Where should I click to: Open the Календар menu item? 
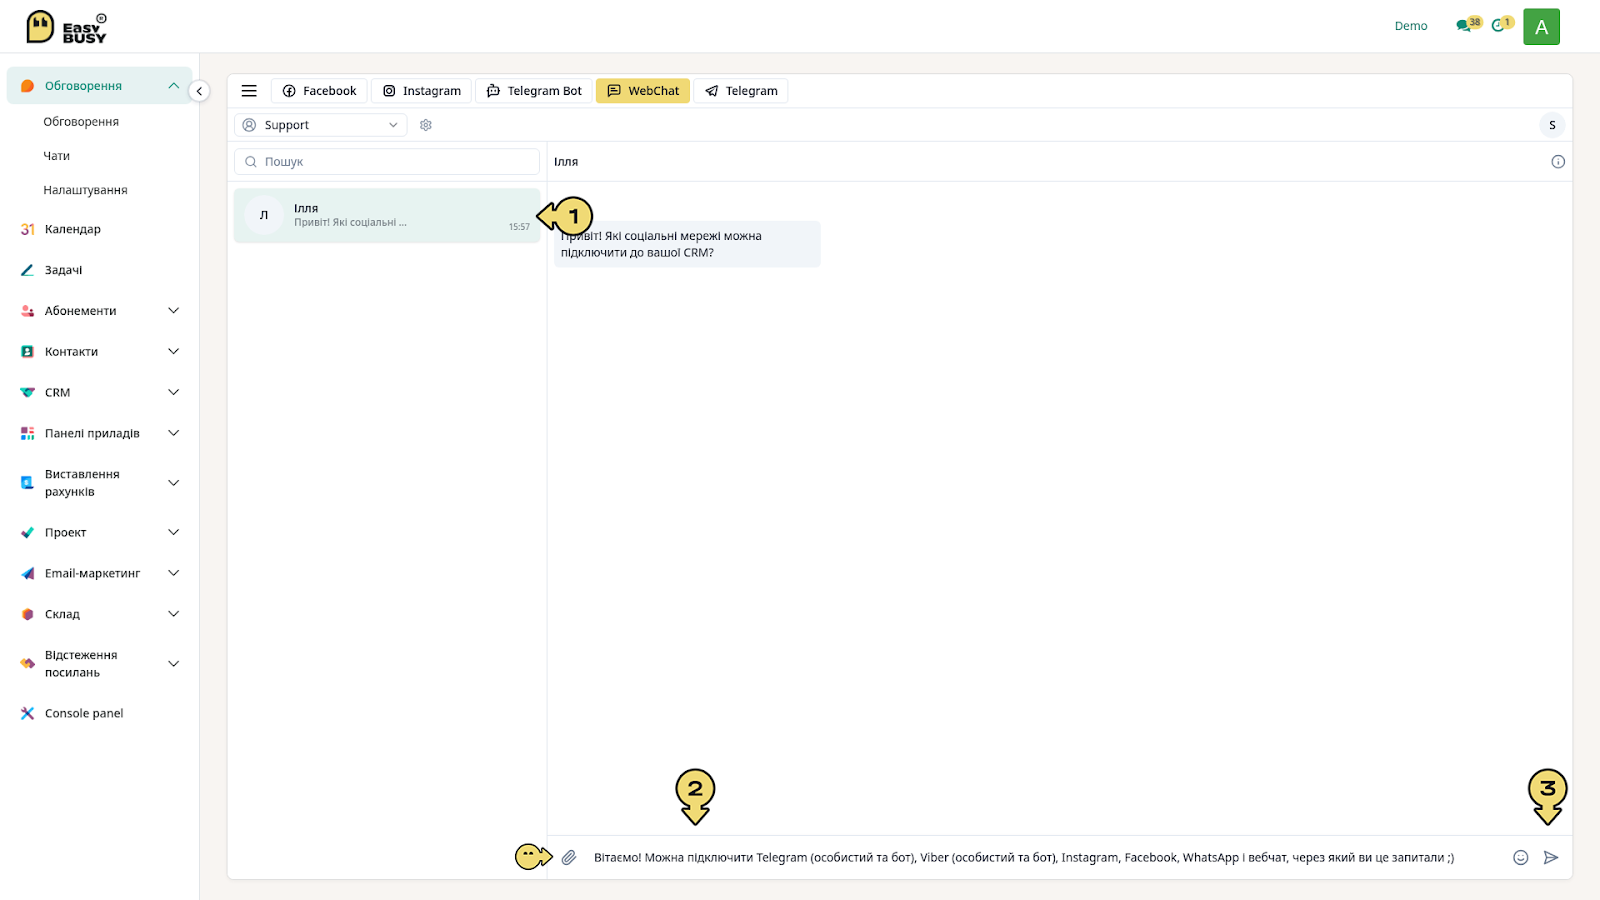(x=73, y=229)
